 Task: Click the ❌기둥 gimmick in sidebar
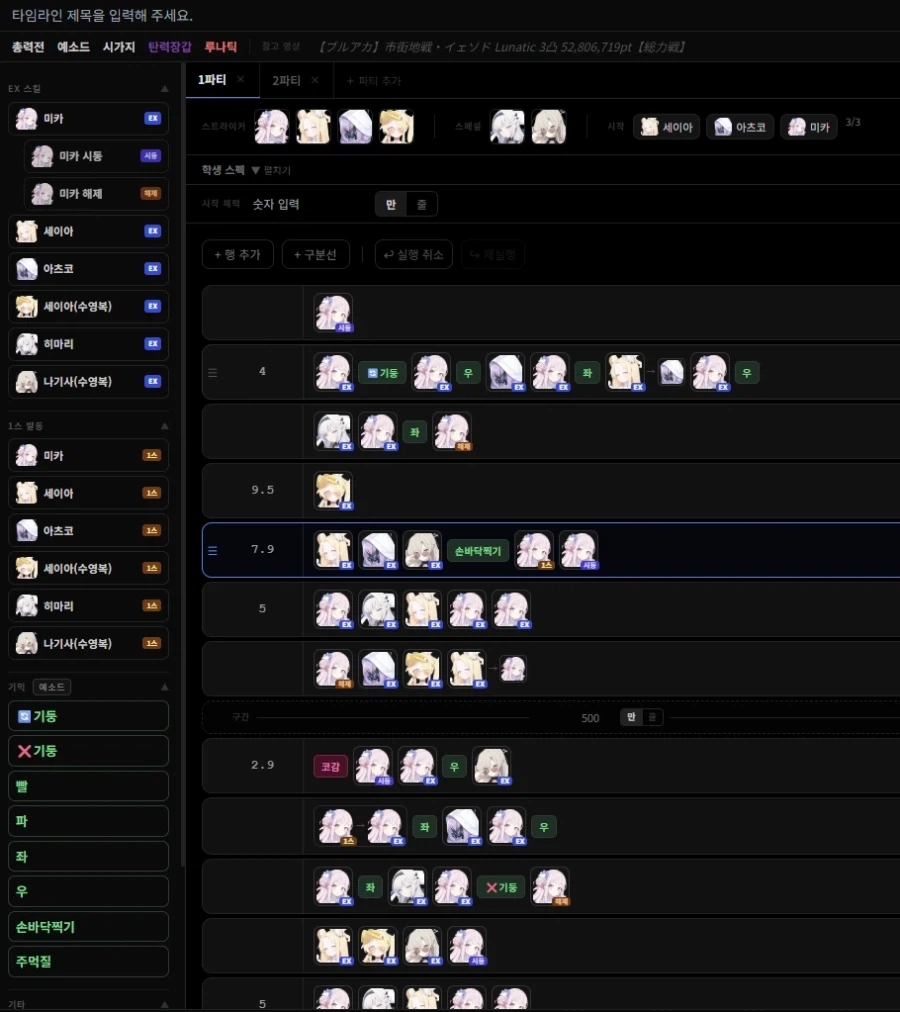click(x=88, y=751)
